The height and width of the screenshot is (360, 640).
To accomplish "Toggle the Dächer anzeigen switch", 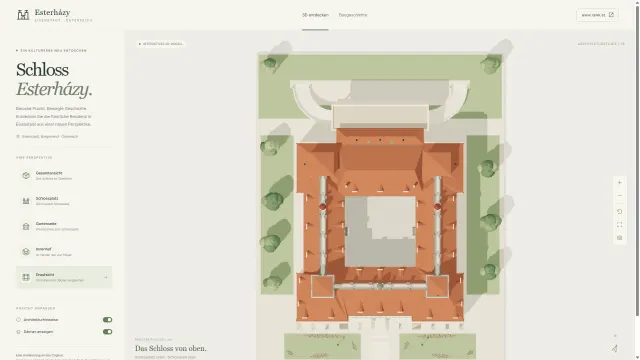I will coord(107,331).
